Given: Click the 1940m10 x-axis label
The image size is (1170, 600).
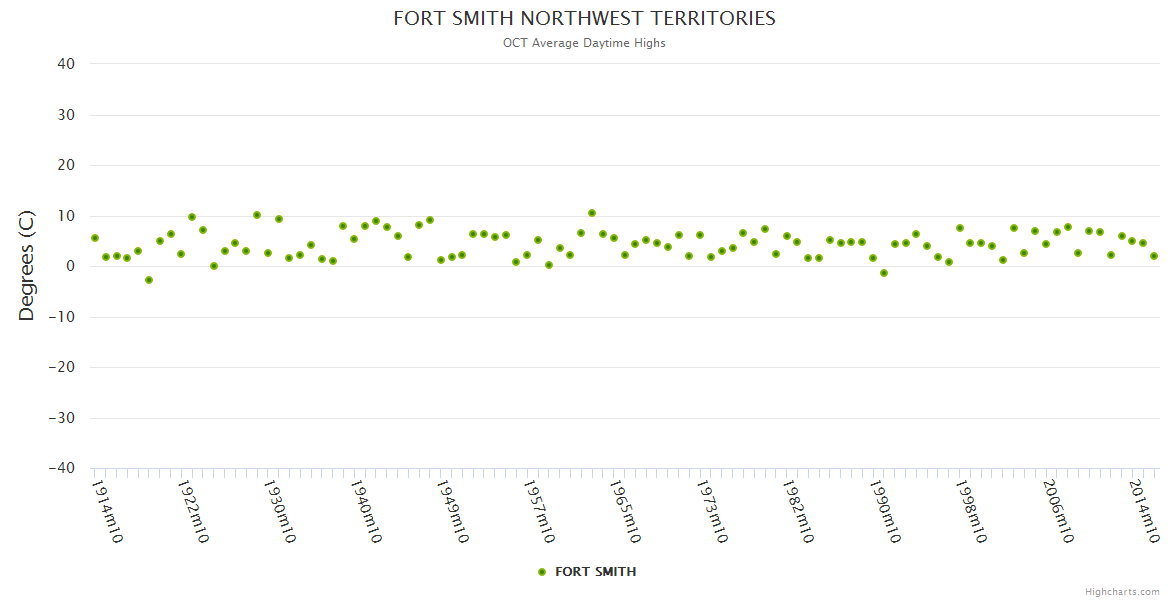Looking at the screenshot, I should tap(366, 511).
